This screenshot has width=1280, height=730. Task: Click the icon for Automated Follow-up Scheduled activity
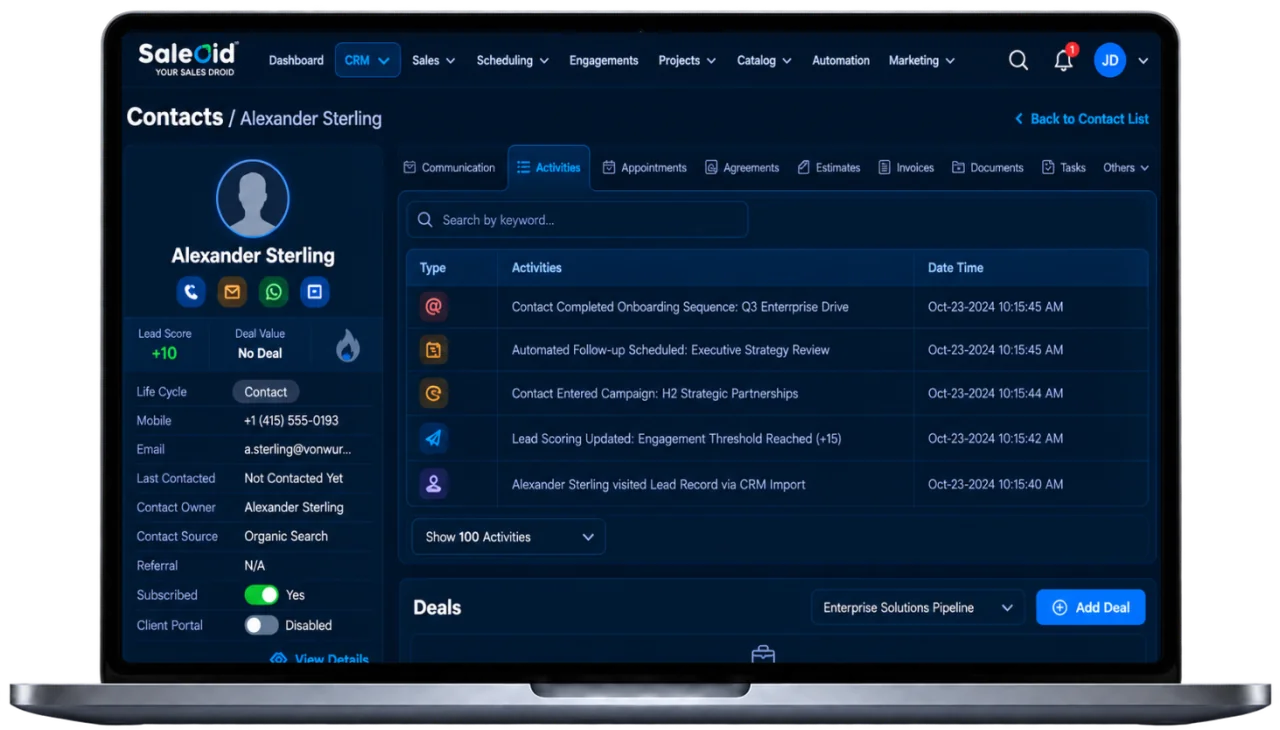click(x=433, y=350)
